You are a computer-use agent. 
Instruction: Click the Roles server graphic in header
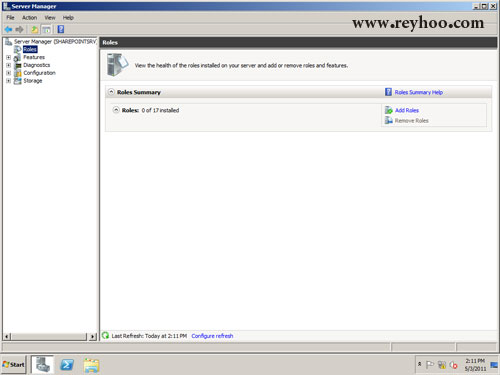(117, 65)
